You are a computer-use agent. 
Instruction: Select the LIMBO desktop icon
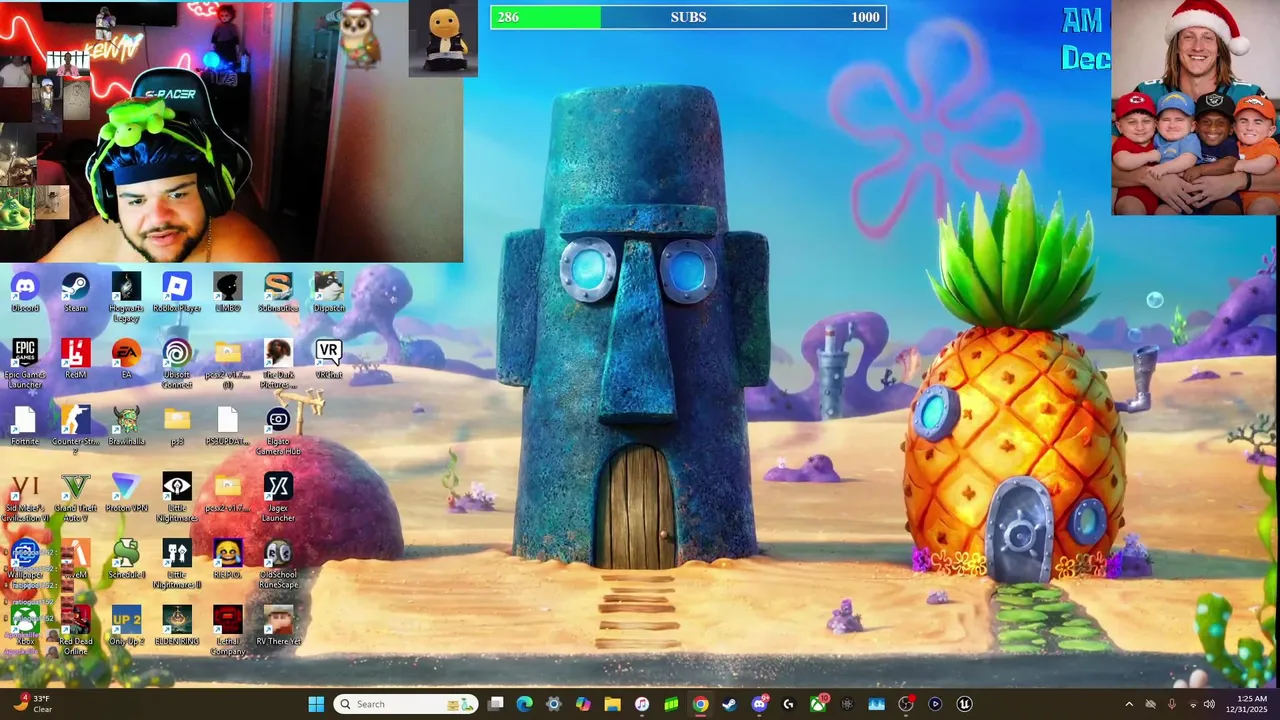pyautogui.click(x=227, y=292)
